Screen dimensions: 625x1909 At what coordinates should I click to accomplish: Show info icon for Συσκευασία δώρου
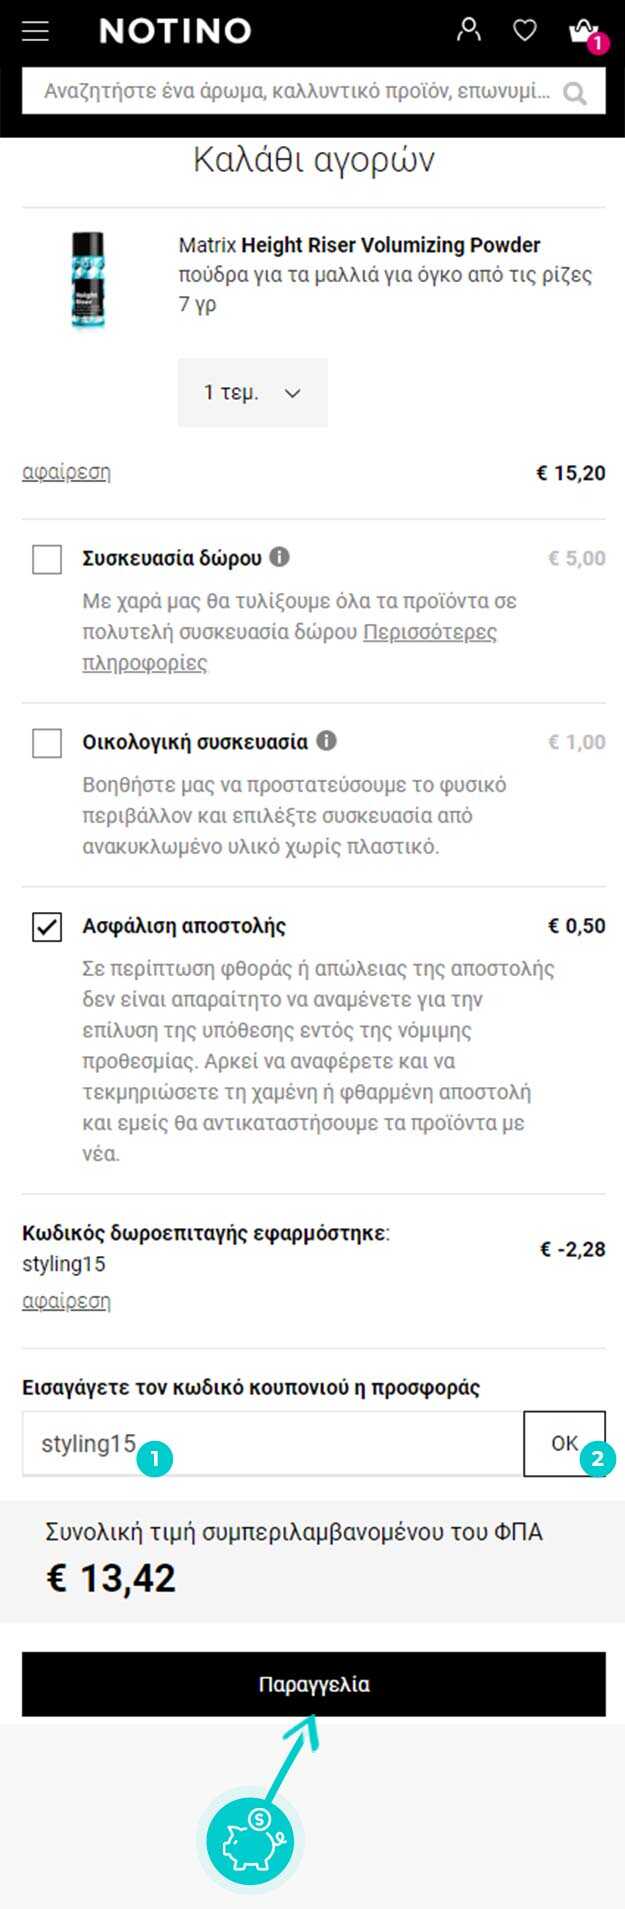click(x=280, y=557)
